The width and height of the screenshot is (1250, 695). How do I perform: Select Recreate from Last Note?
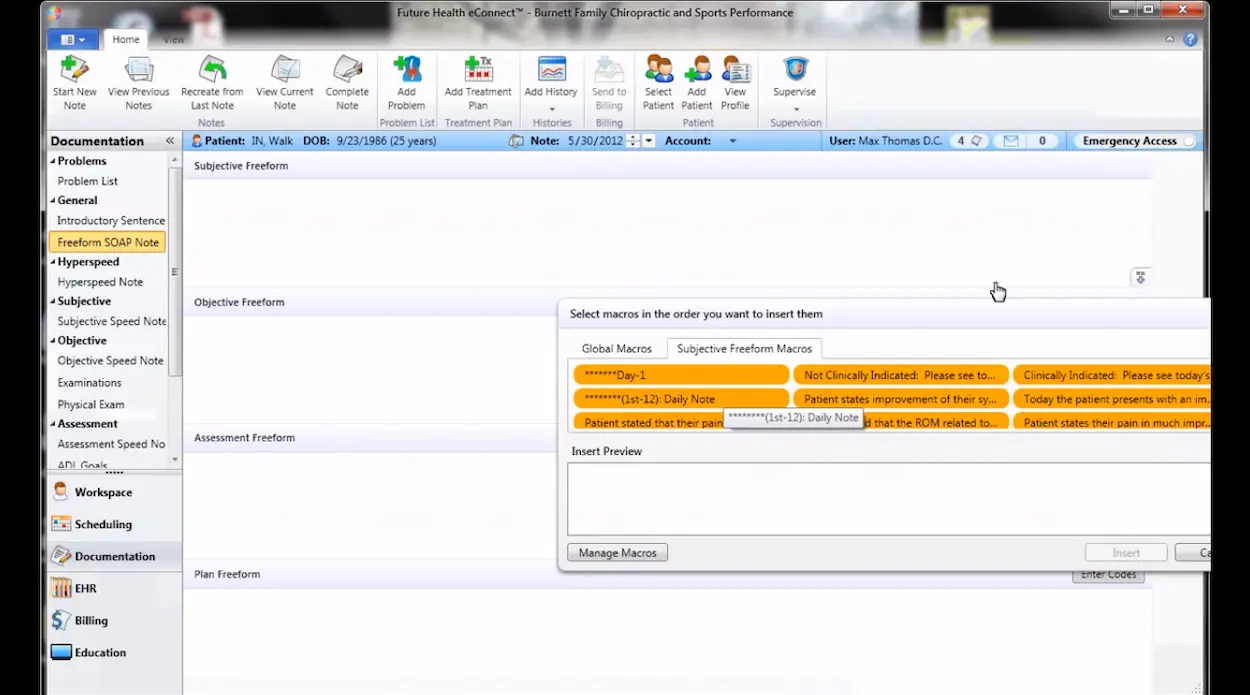212,80
